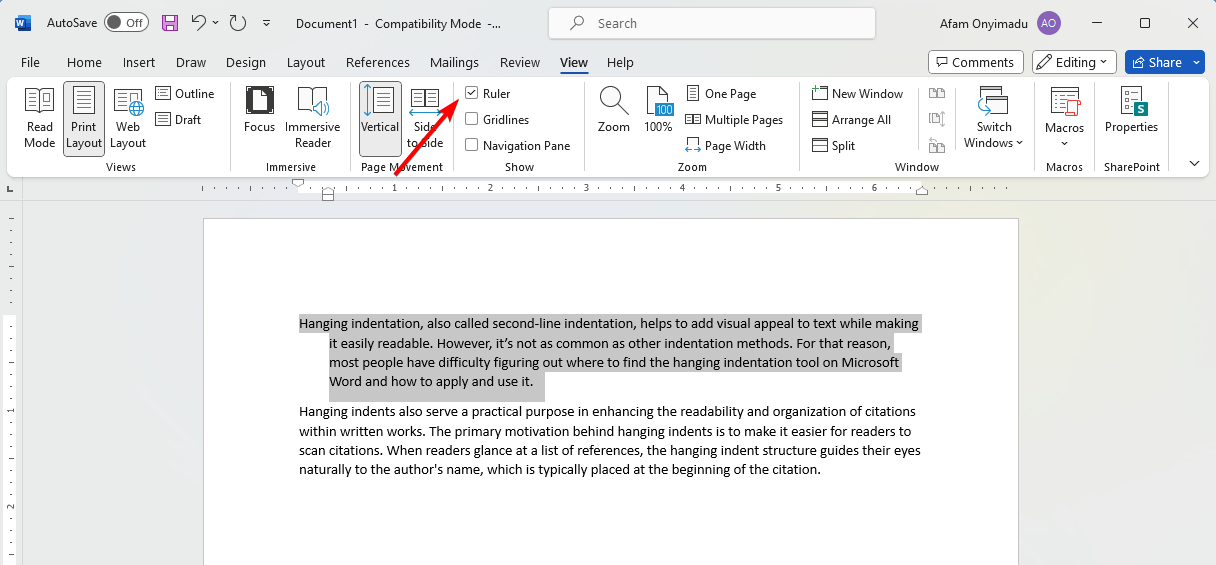Image resolution: width=1216 pixels, height=565 pixels.
Task: Open Outline view
Action: [x=185, y=94]
